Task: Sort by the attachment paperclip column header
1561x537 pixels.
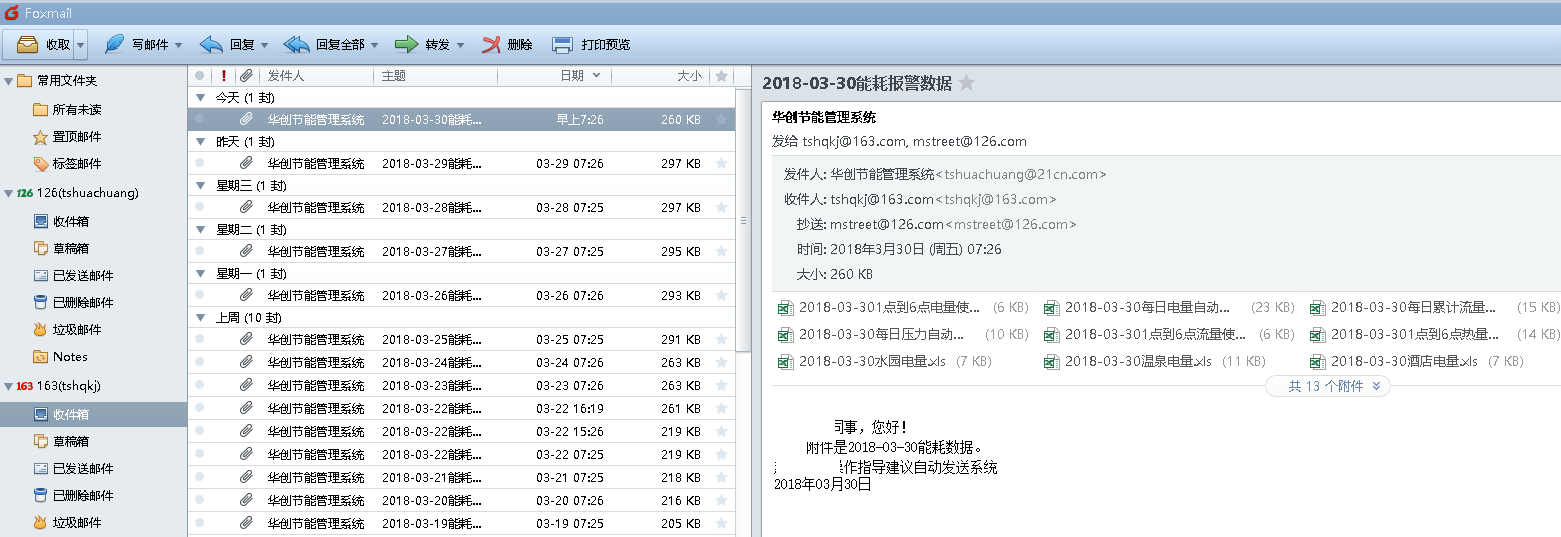Action: click(246, 76)
